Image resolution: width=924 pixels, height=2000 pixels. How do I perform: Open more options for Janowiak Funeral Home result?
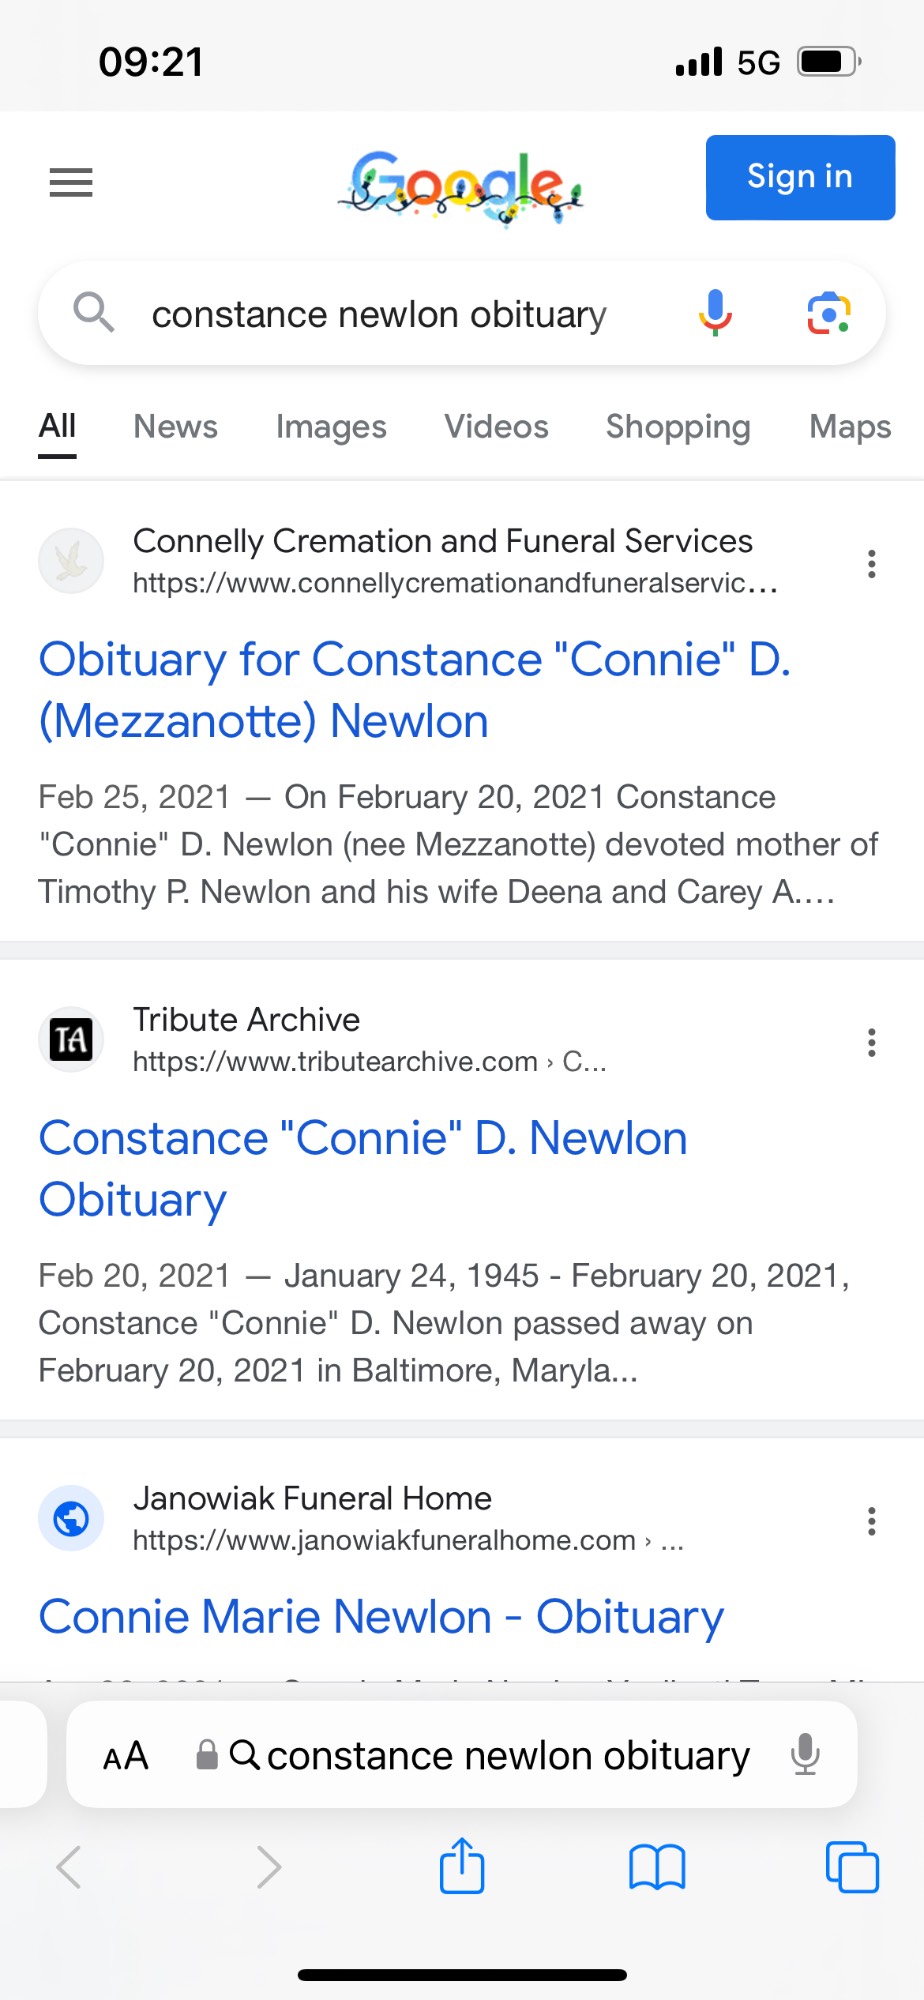point(872,1521)
